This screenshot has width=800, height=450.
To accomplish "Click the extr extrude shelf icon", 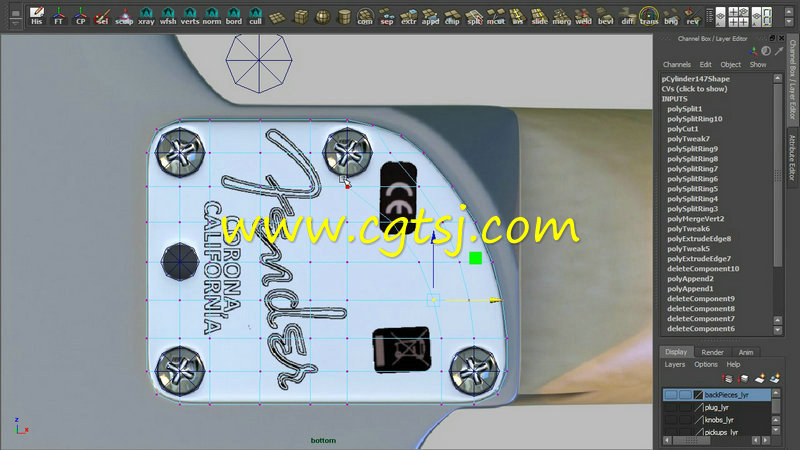I will (409, 16).
